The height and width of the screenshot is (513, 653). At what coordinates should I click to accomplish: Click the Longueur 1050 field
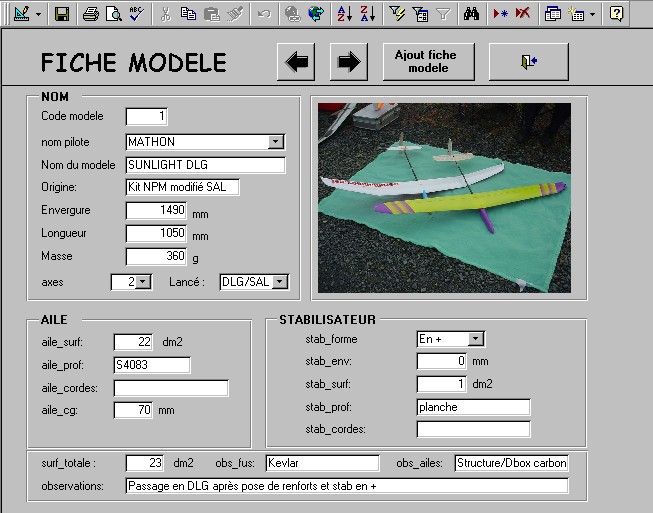[156, 233]
